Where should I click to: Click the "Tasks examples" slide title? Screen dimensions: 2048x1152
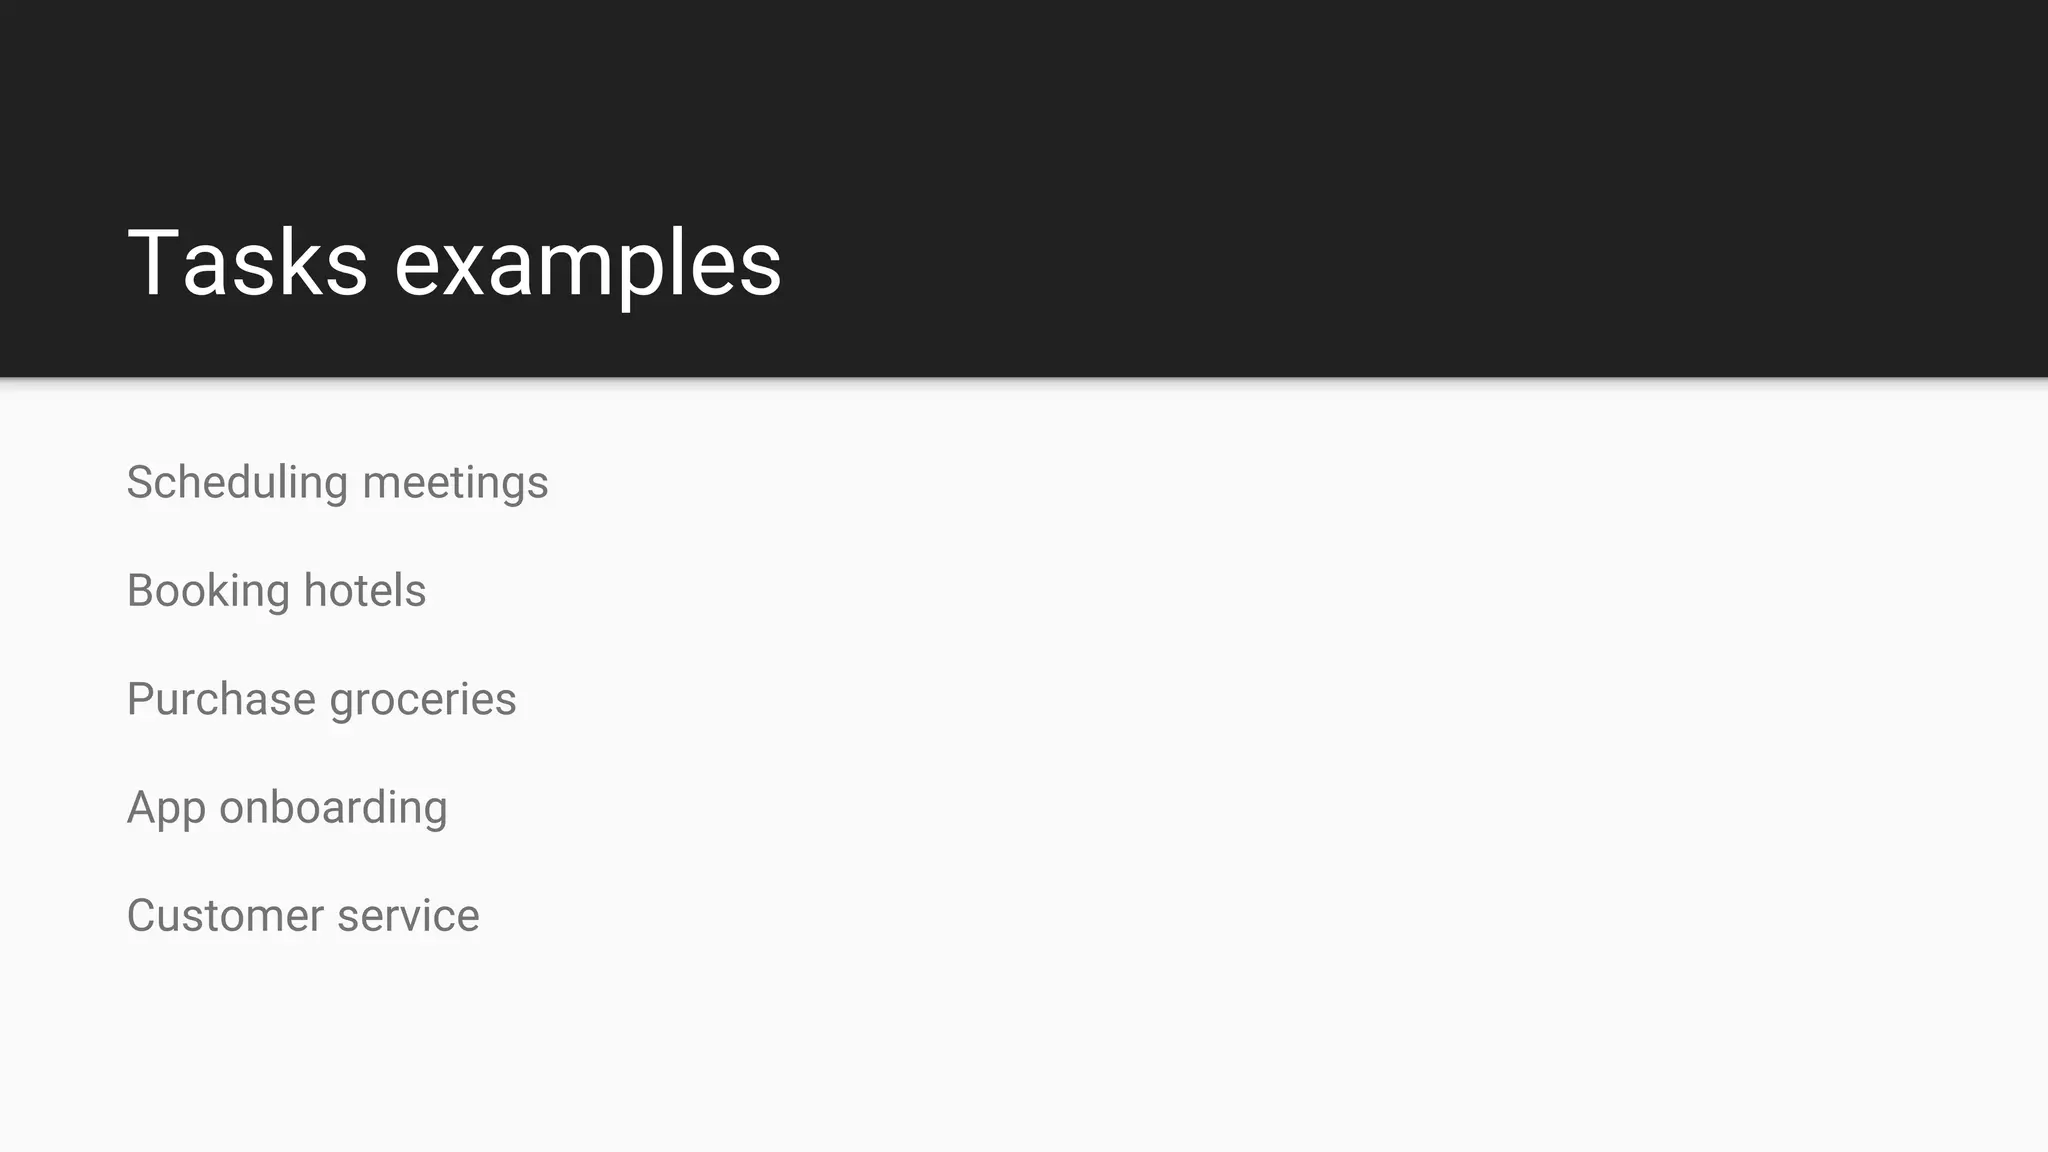(x=454, y=262)
